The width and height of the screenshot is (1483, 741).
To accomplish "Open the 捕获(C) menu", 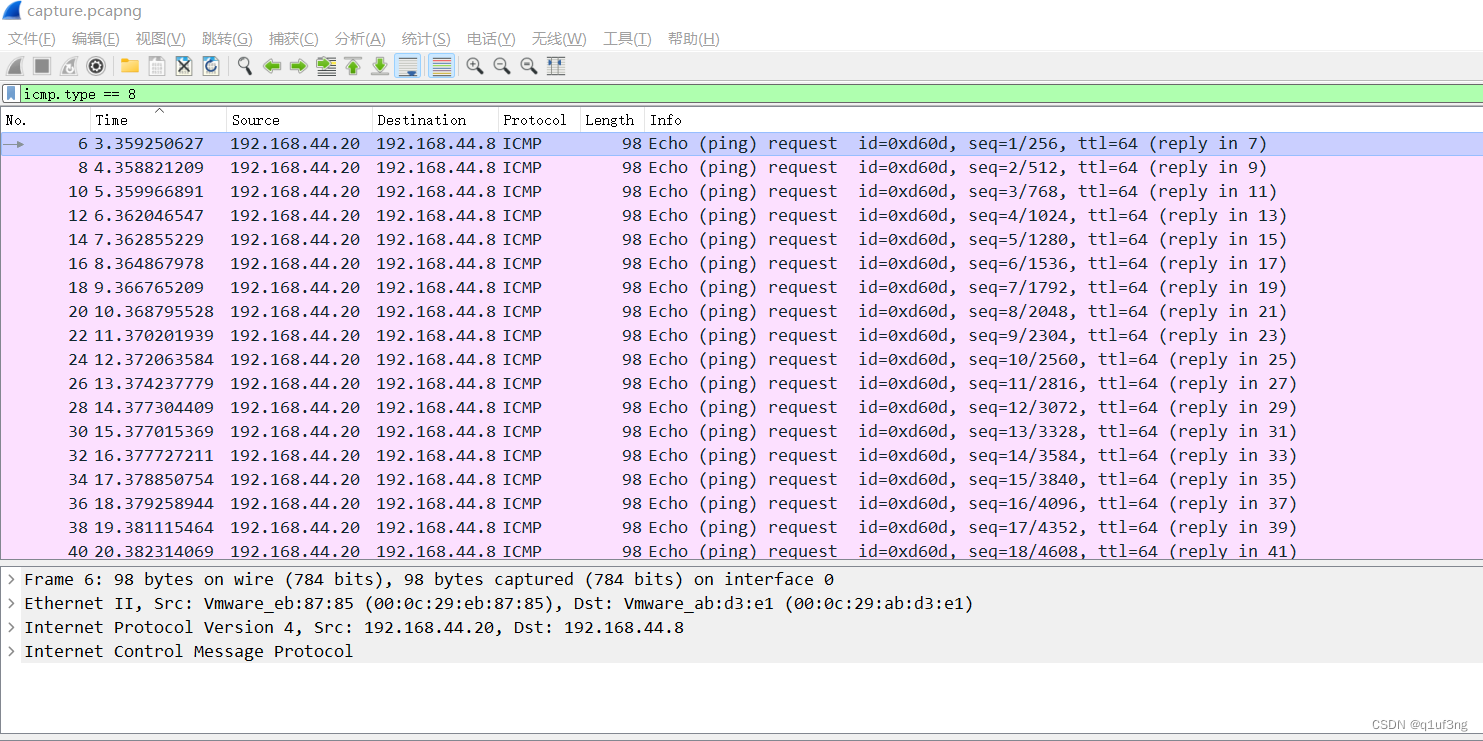I will 293,39.
